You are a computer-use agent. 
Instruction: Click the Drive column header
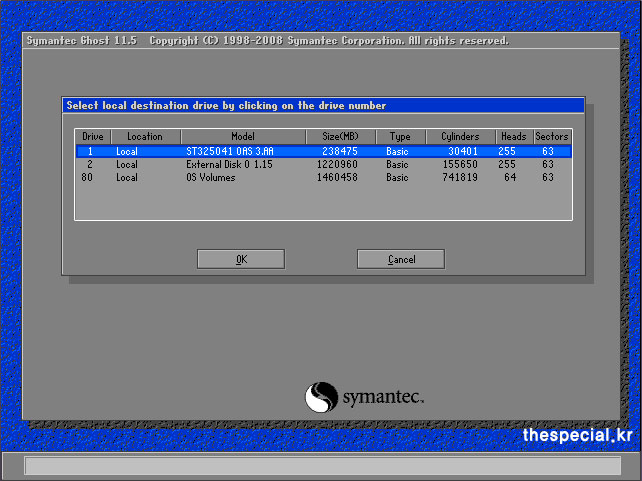(93, 137)
